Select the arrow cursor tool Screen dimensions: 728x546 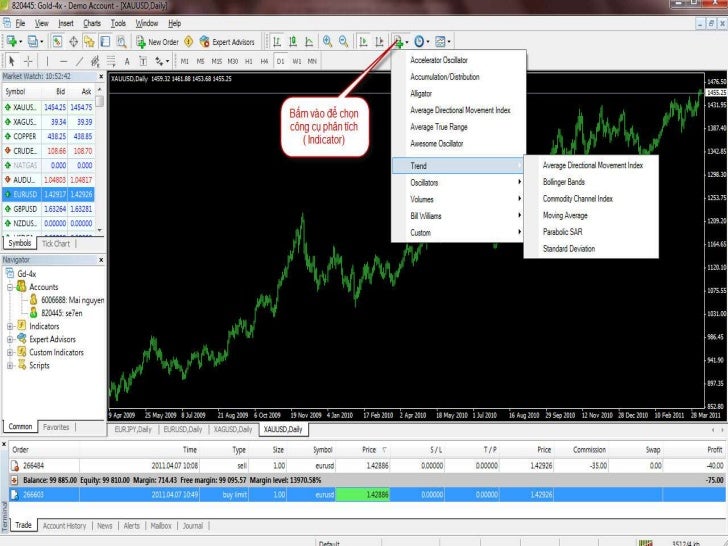click(x=12, y=61)
